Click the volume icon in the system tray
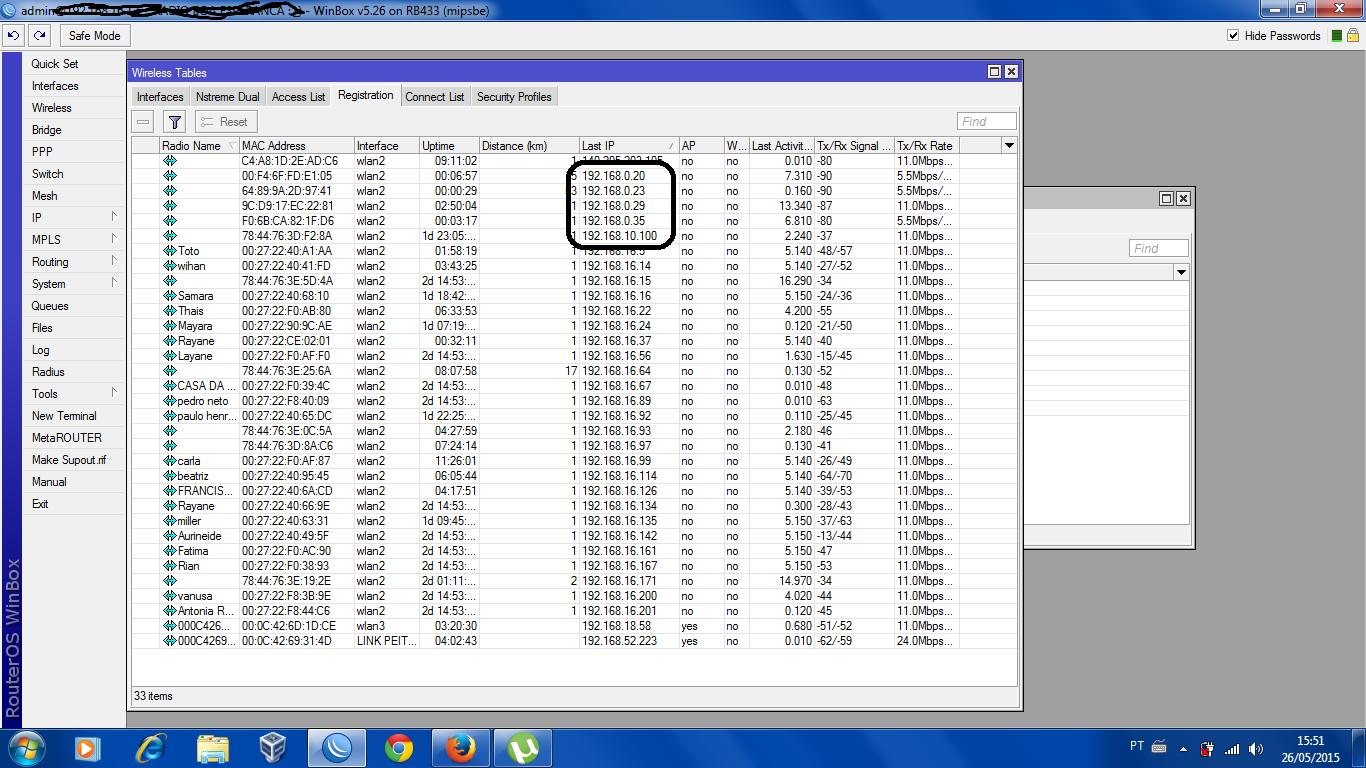Screen dimensions: 1366x768 1254,748
